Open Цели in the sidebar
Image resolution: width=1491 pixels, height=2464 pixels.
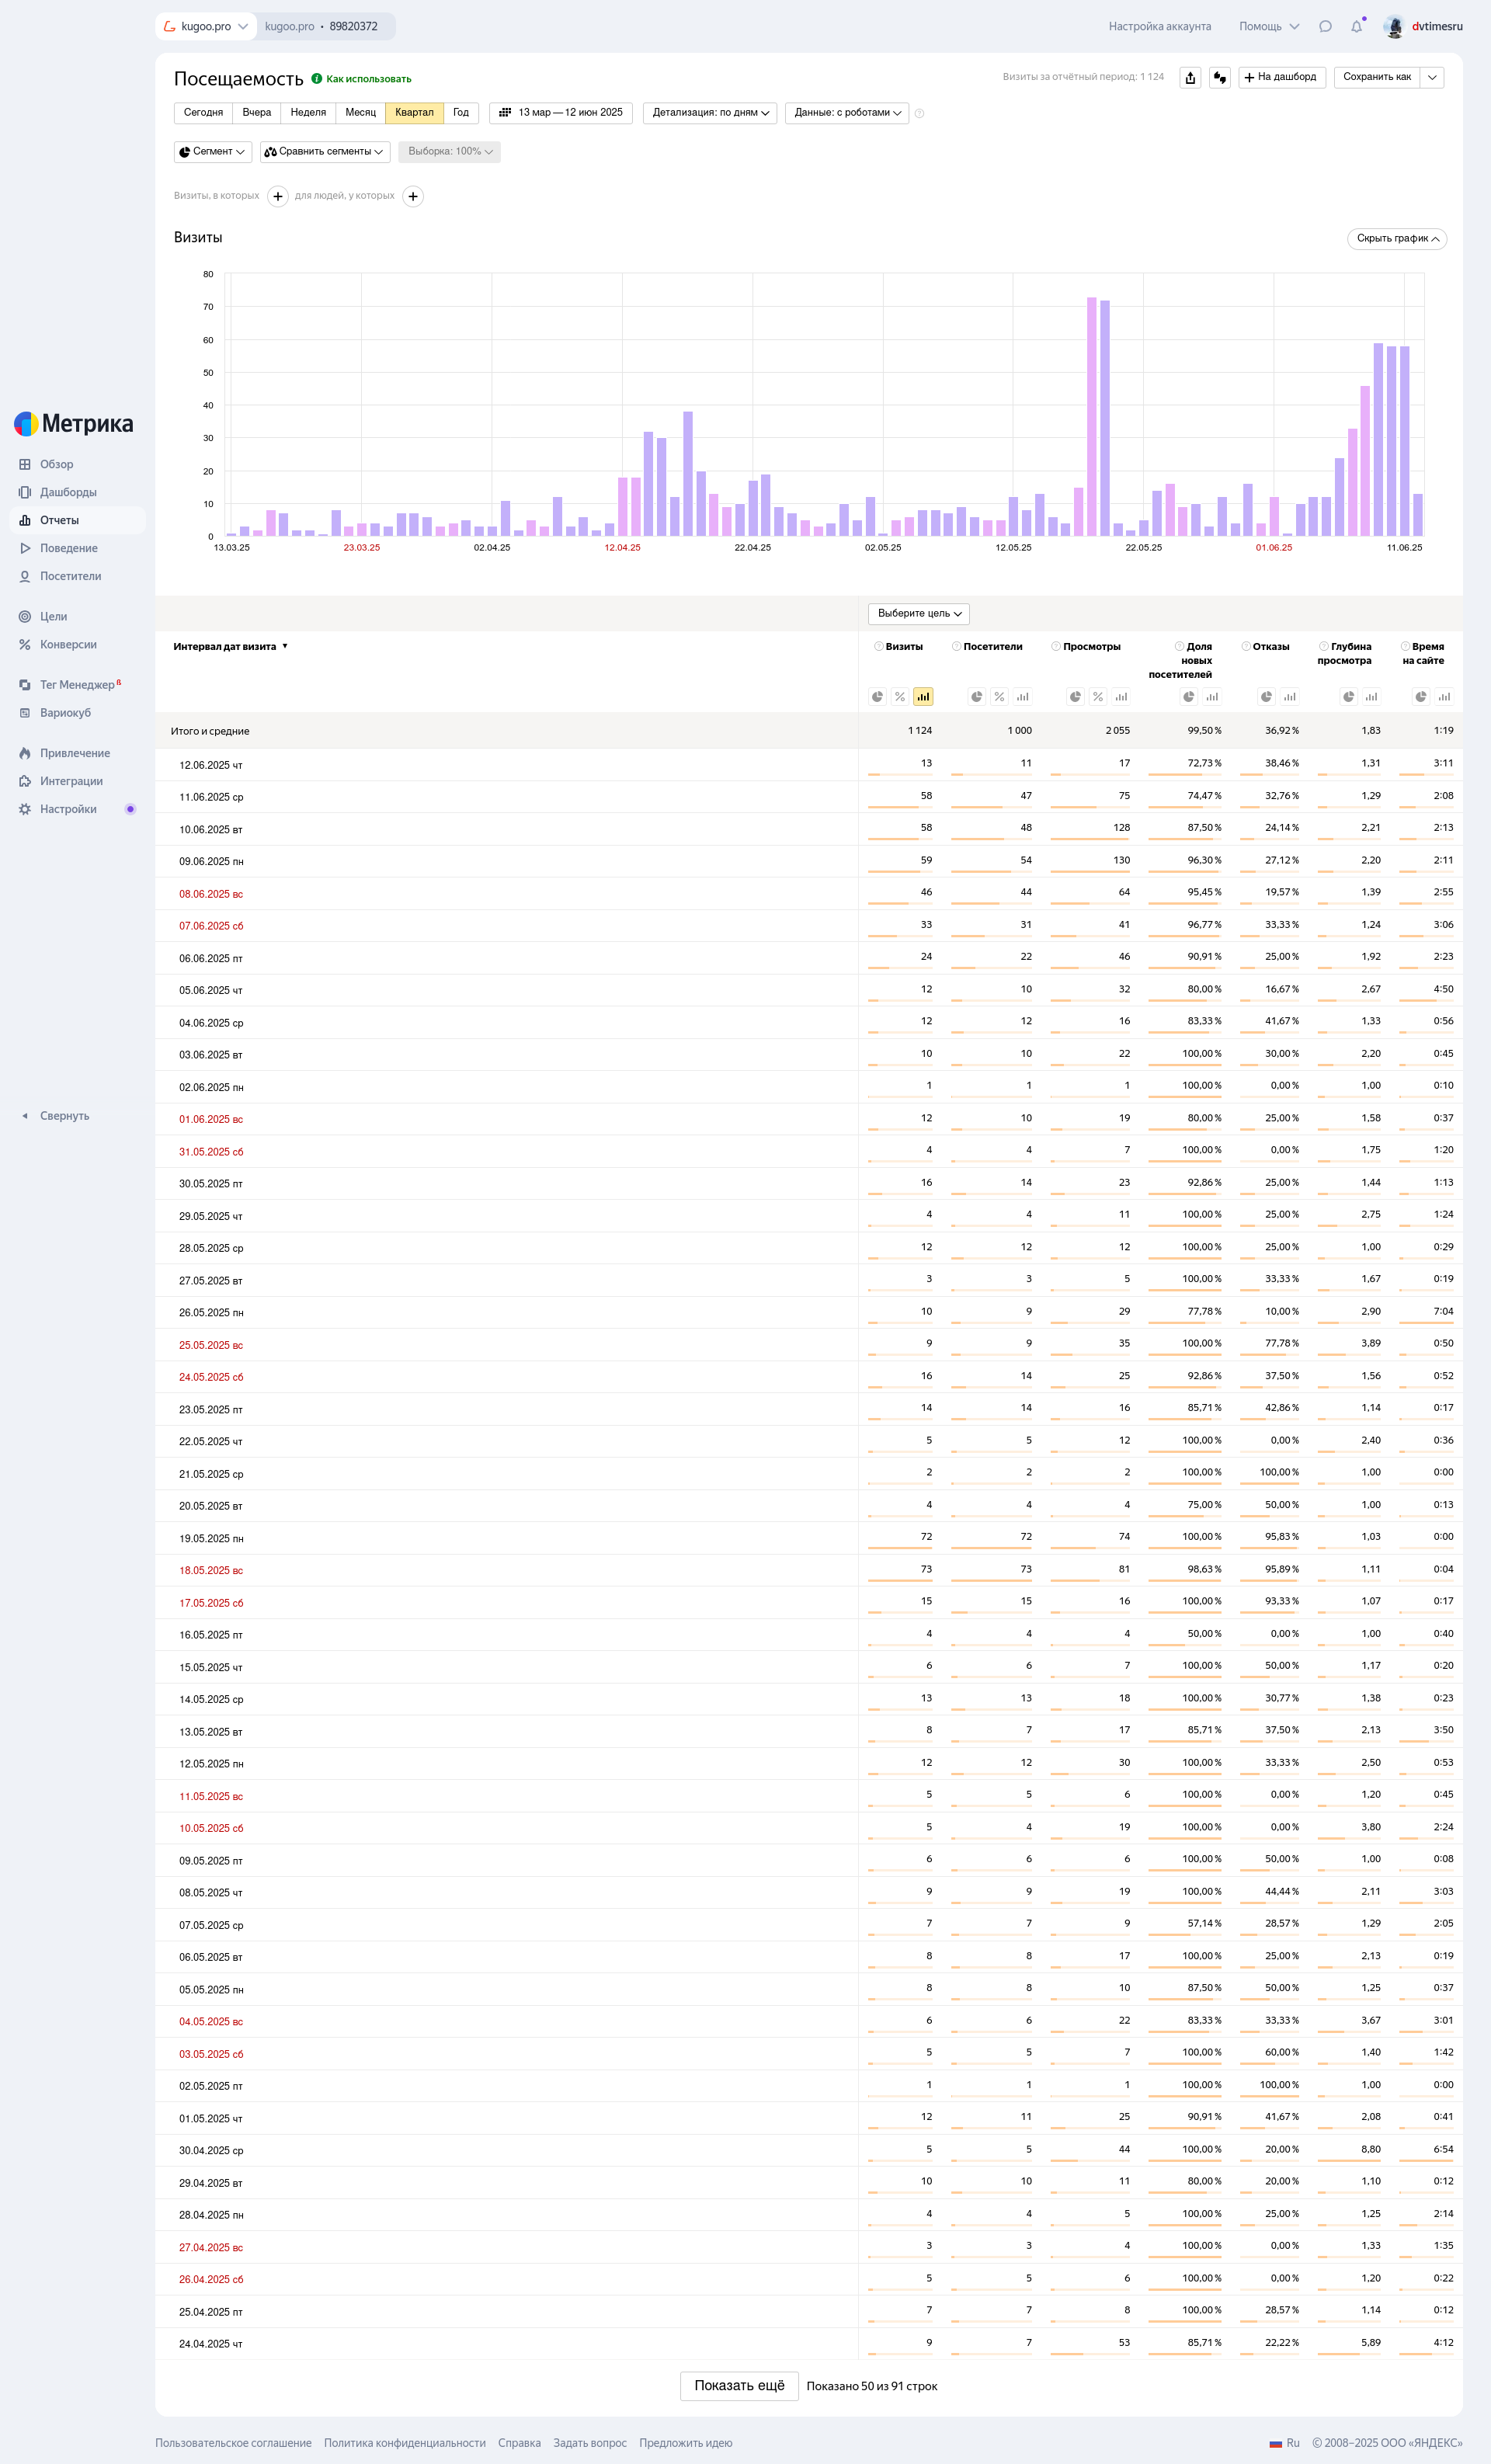coord(53,617)
